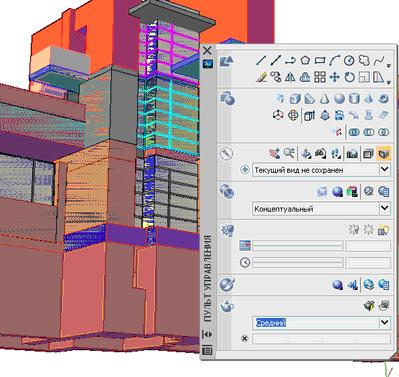
Task: Select the Circle drawing tool
Action: (x=349, y=61)
